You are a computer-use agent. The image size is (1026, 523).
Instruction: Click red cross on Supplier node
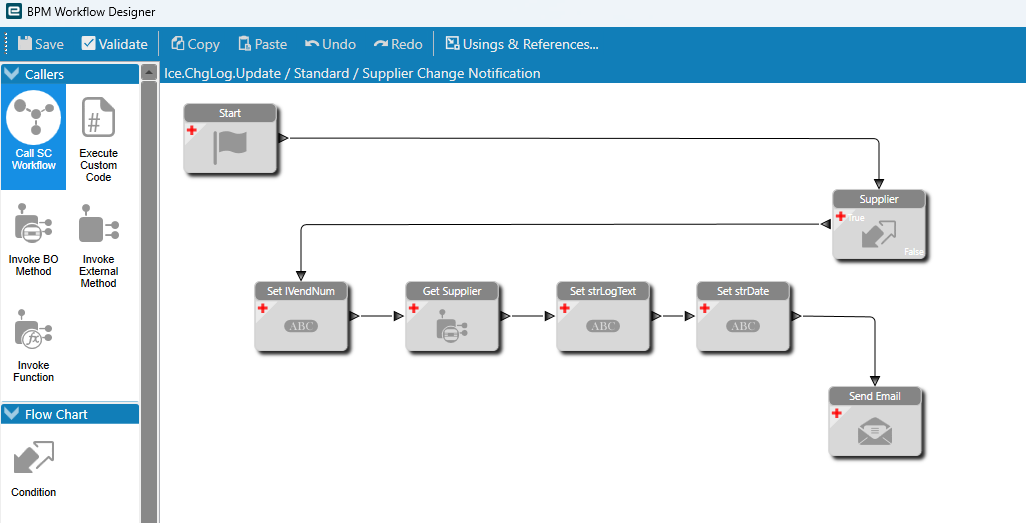(x=841, y=216)
